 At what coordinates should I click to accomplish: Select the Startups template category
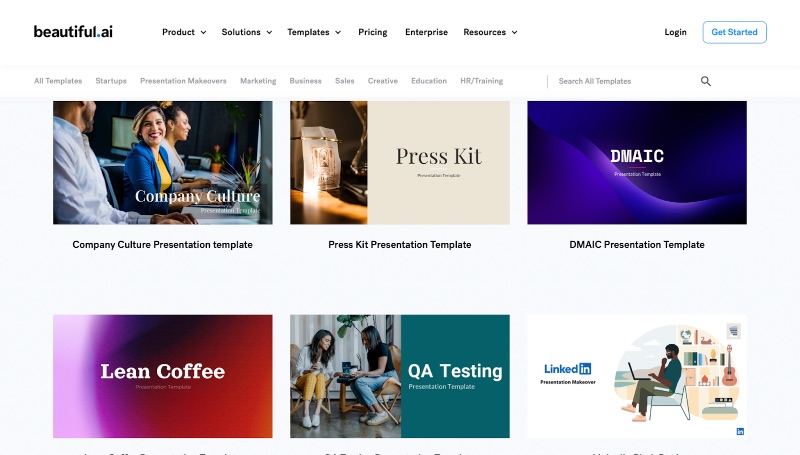111,81
